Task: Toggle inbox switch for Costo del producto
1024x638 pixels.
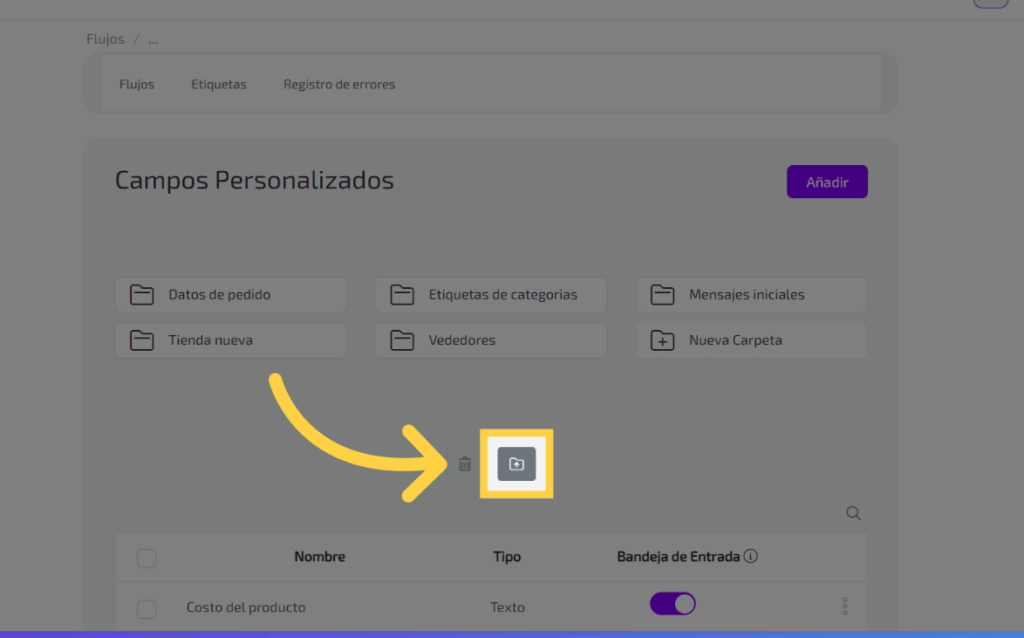Action: click(672, 604)
